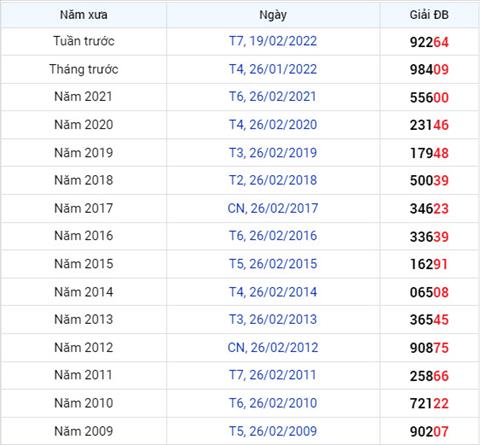Open the T6, 26/02/2010 date link
Viewport: 480px width, 445px height.
tap(273, 403)
